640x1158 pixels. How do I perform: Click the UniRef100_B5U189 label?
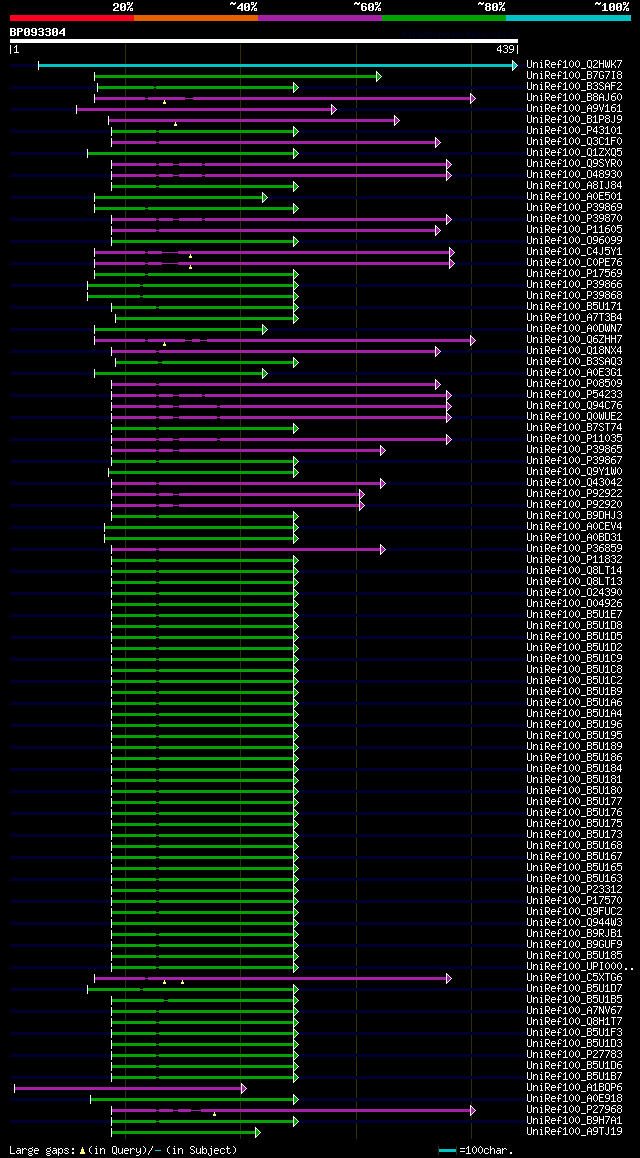(x=574, y=747)
